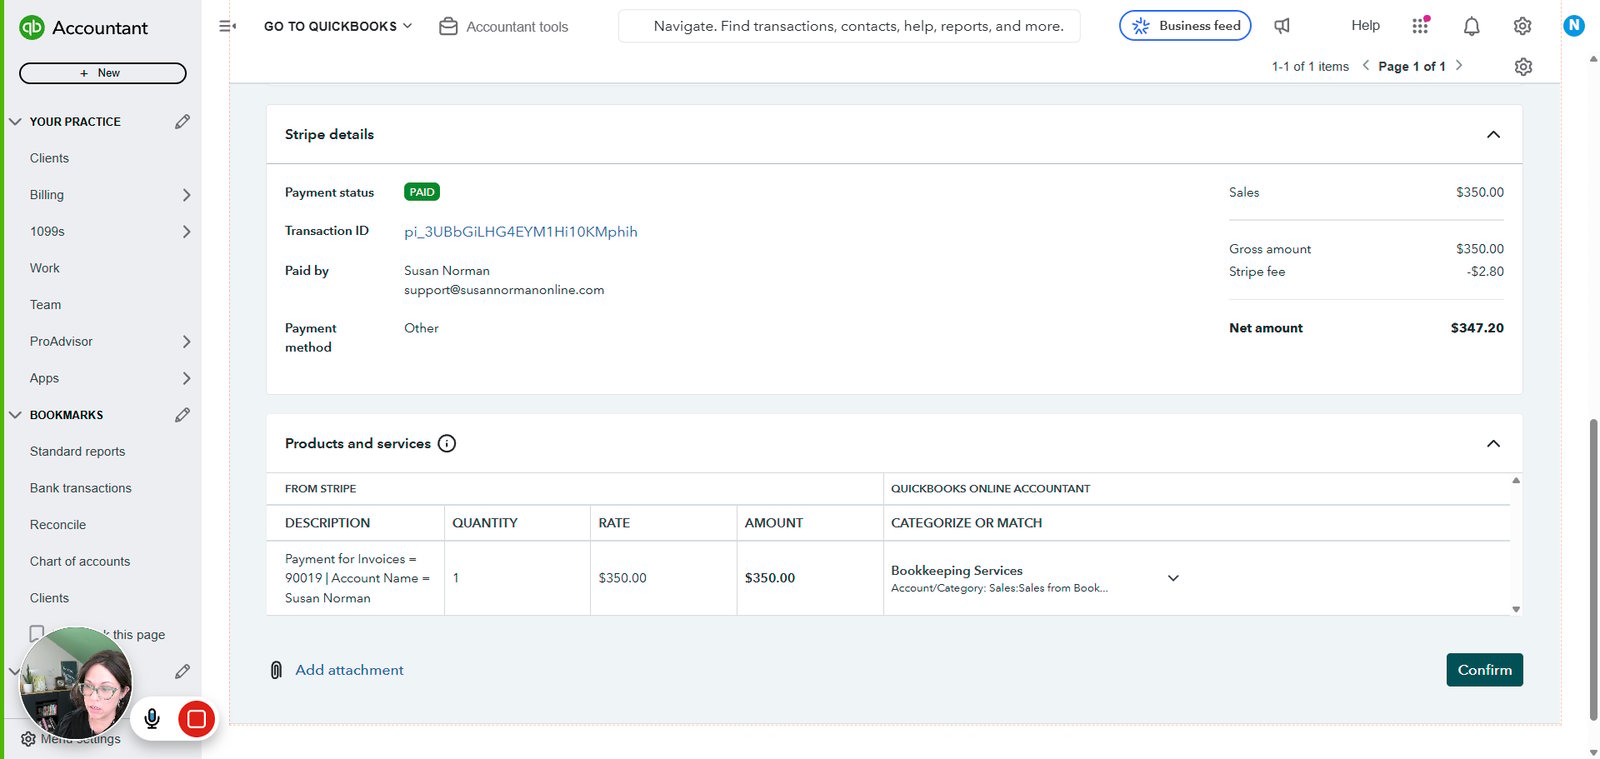Click the Confirm button
Screen dimensions: 1600x759
coord(1484,670)
